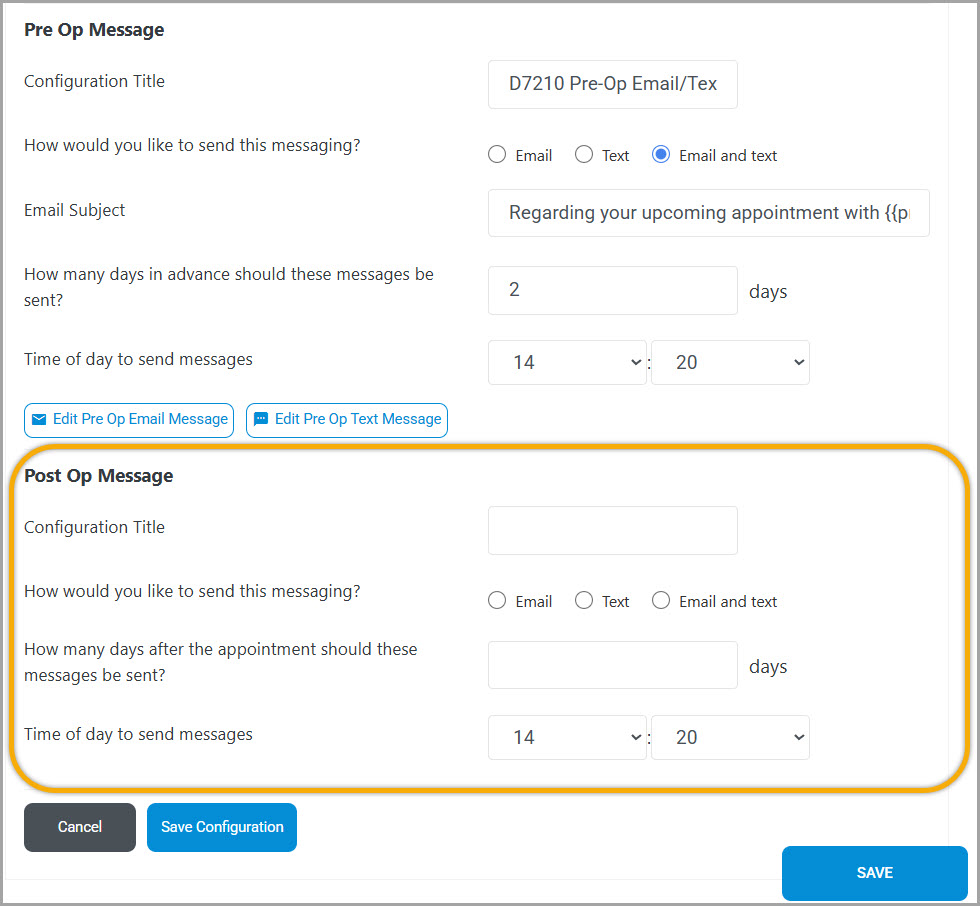Click the Configuration Title field showing D7210 Pre-Op

(x=612, y=85)
